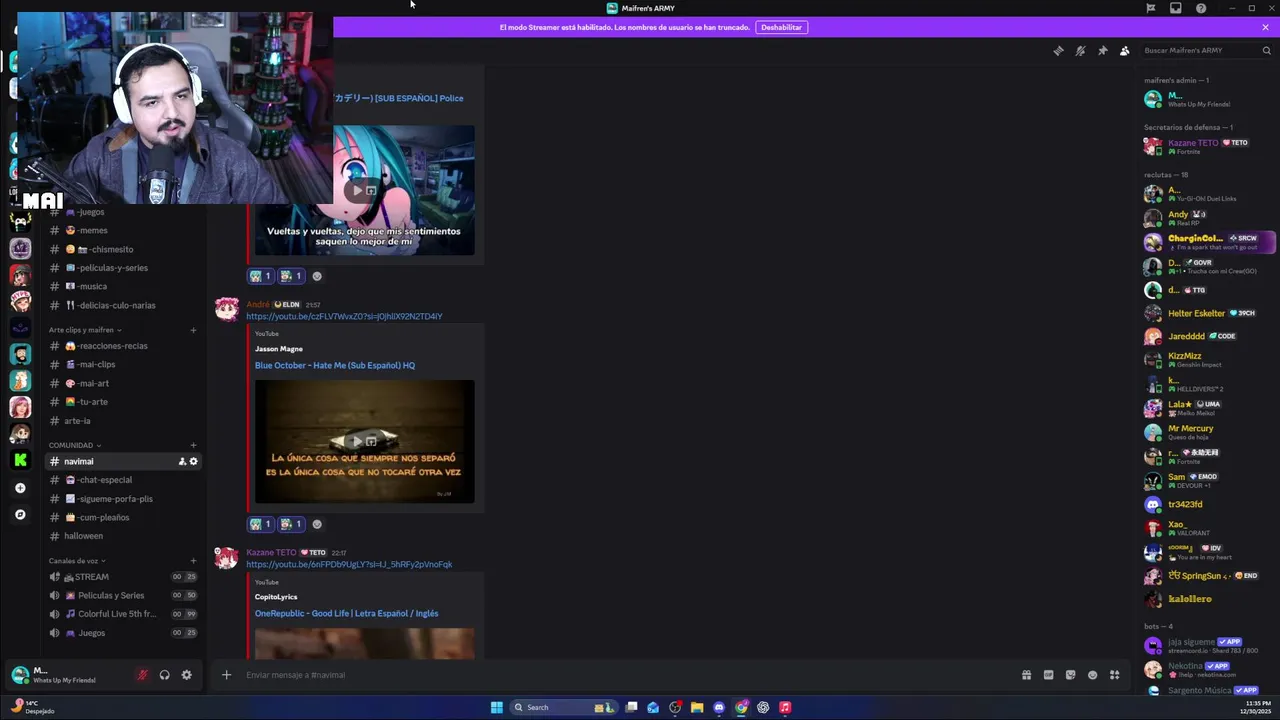
Task: Toggle notification settings bell in the header
Action: (x=1081, y=51)
